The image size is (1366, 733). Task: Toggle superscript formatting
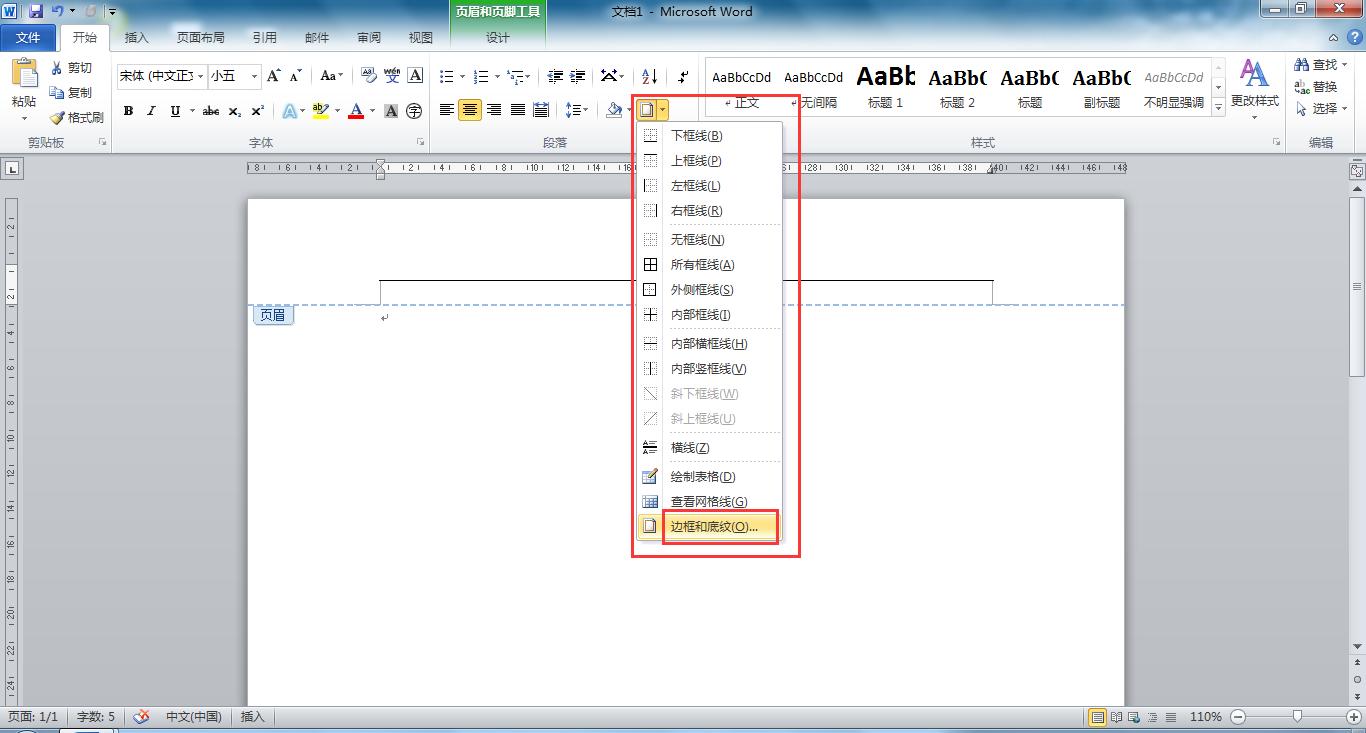pyautogui.click(x=258, y=111)
